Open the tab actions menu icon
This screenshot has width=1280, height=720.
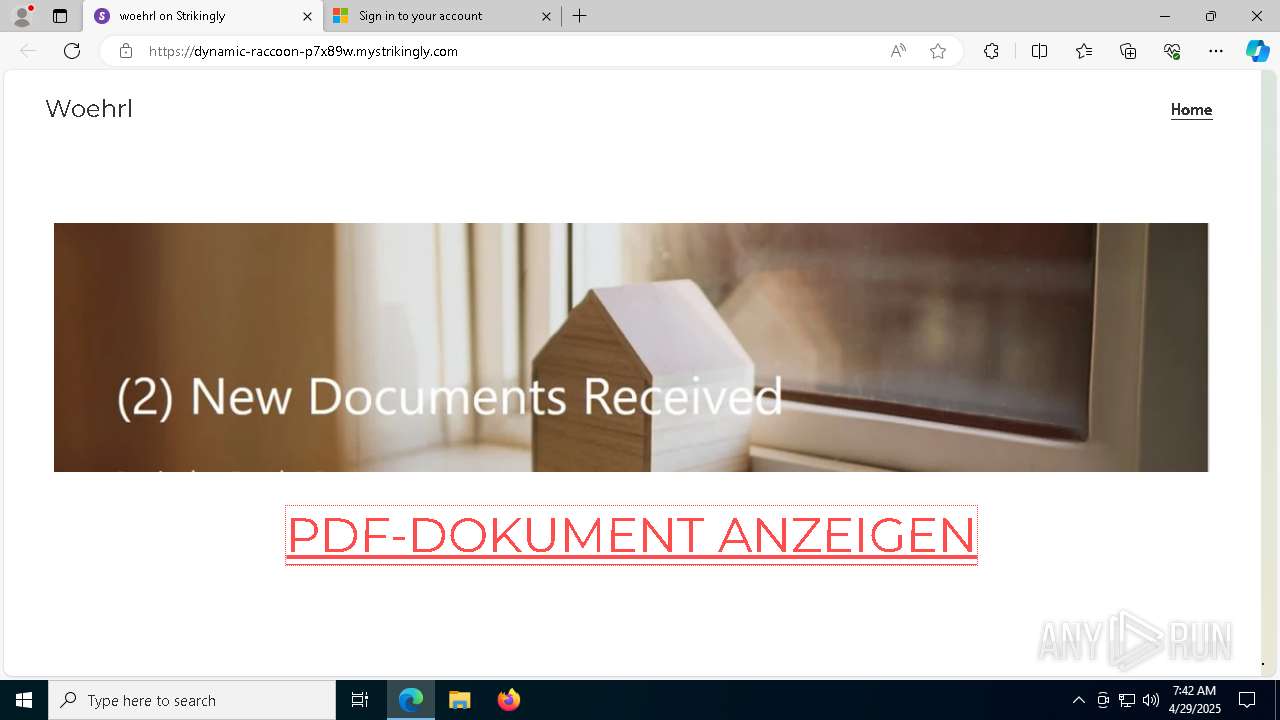pos(60,16)
